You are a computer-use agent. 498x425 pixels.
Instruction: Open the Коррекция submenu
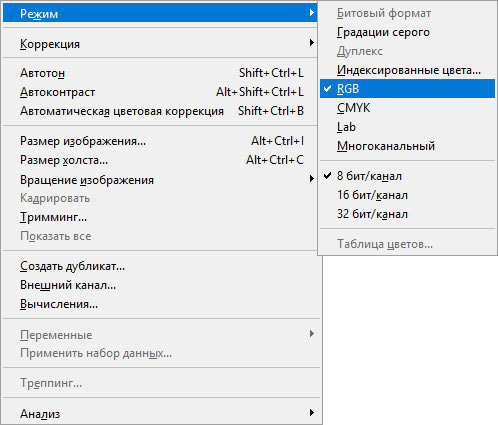[x=160, y=43]
